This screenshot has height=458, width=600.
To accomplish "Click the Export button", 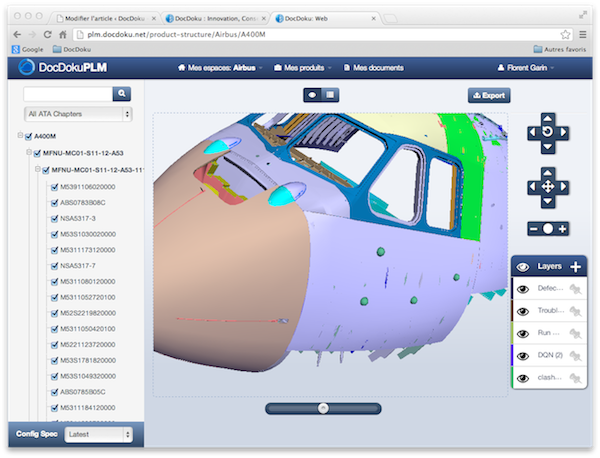I will 488,96.
